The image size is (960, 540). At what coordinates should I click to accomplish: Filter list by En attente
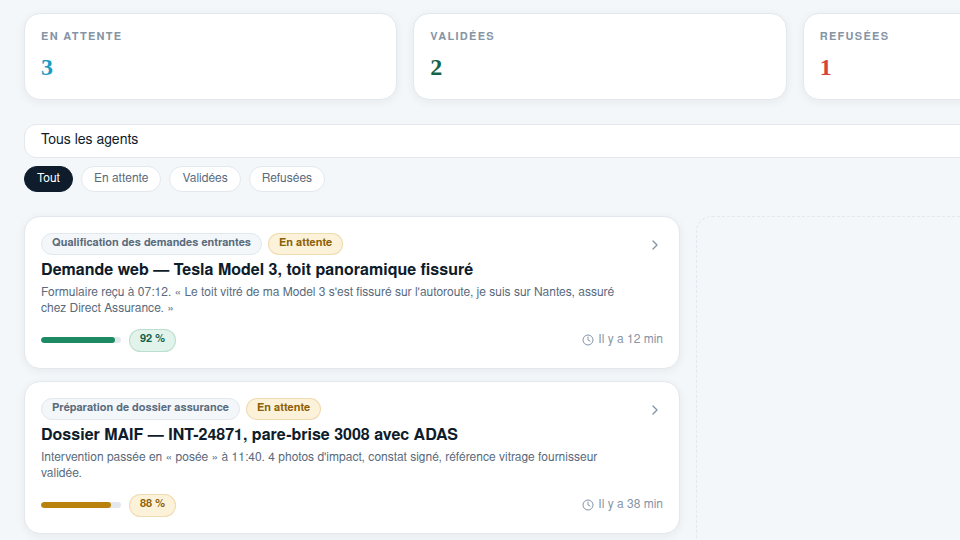(121, 179)
